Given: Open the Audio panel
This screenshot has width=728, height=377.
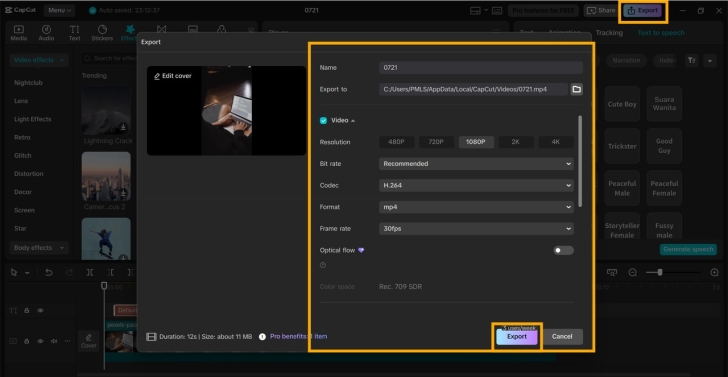Looking at the screenshot, I should [x=46, y=33].
